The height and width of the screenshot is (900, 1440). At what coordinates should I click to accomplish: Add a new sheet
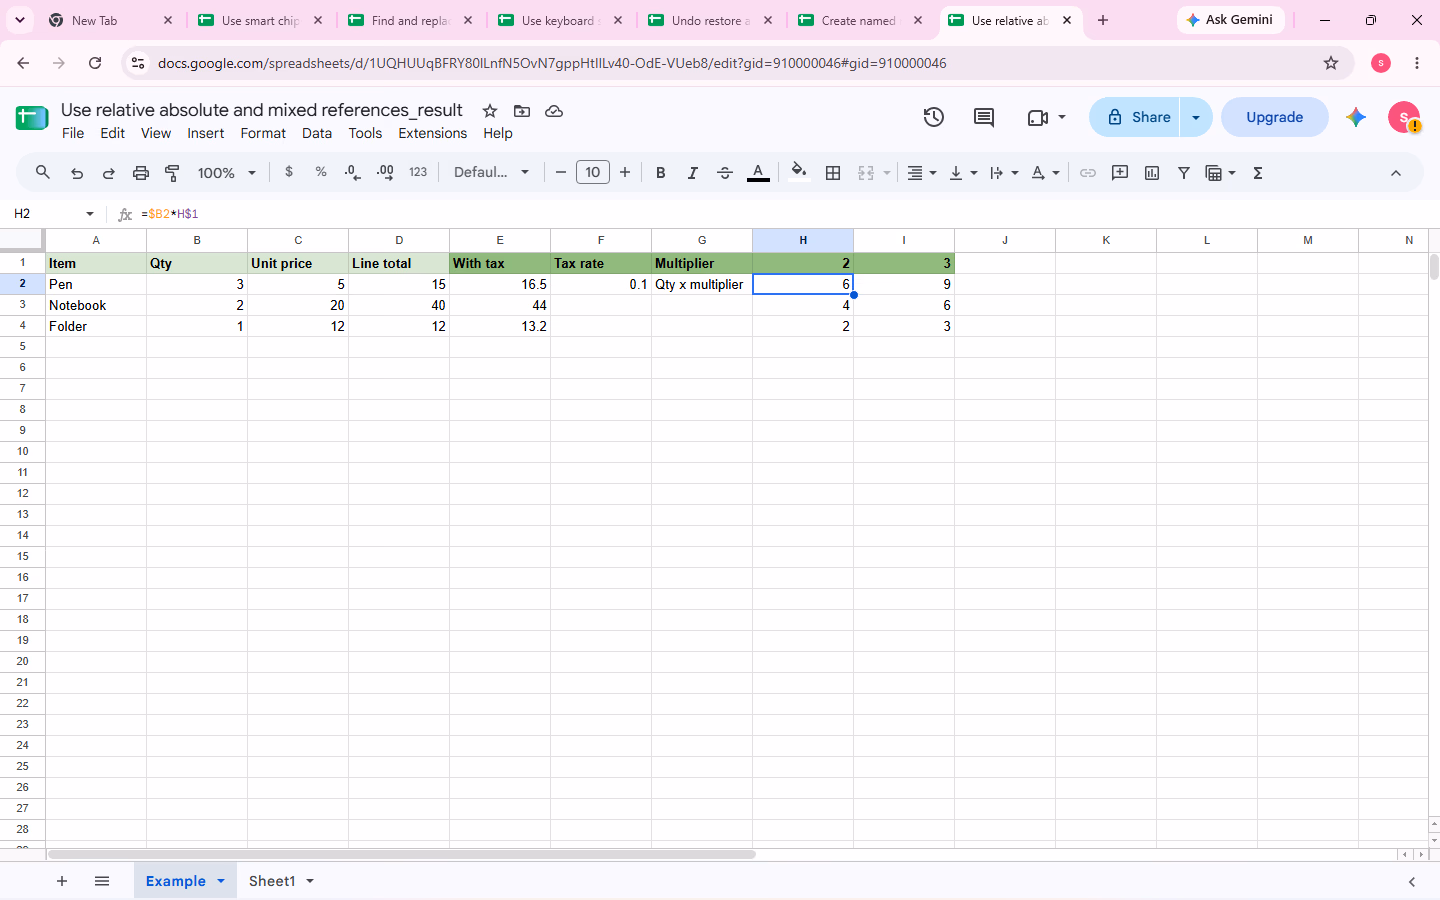coord(62,881)
